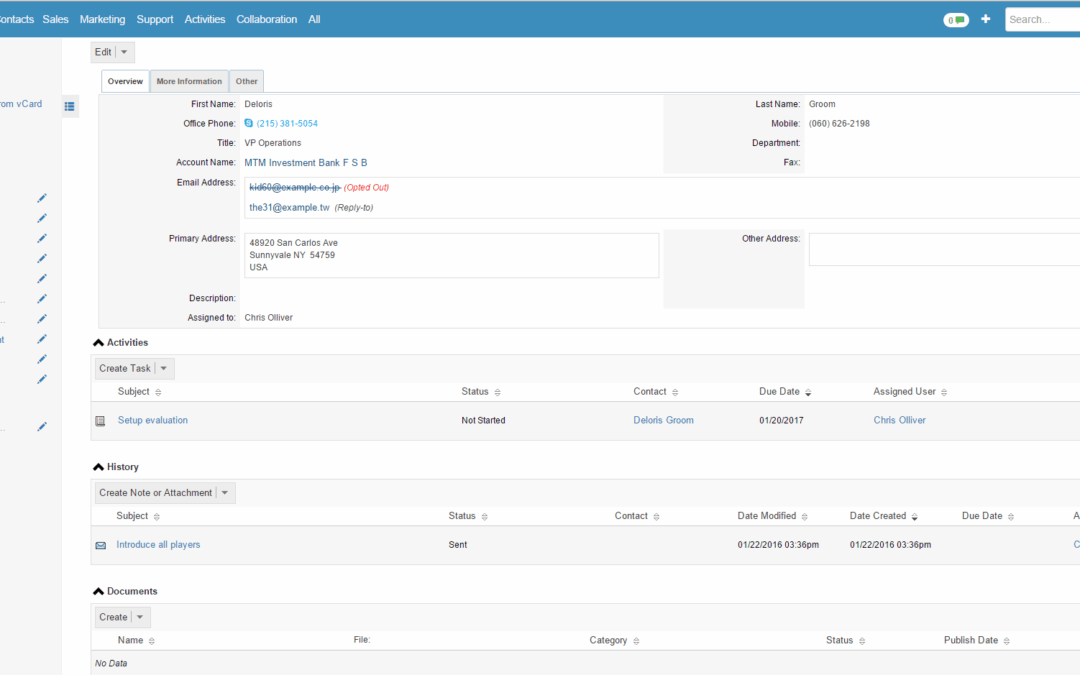Image resolution: width=1080 pixels, height=675 pixels.
Task: Click the VP Operations title value
Action: pos(273,143)
